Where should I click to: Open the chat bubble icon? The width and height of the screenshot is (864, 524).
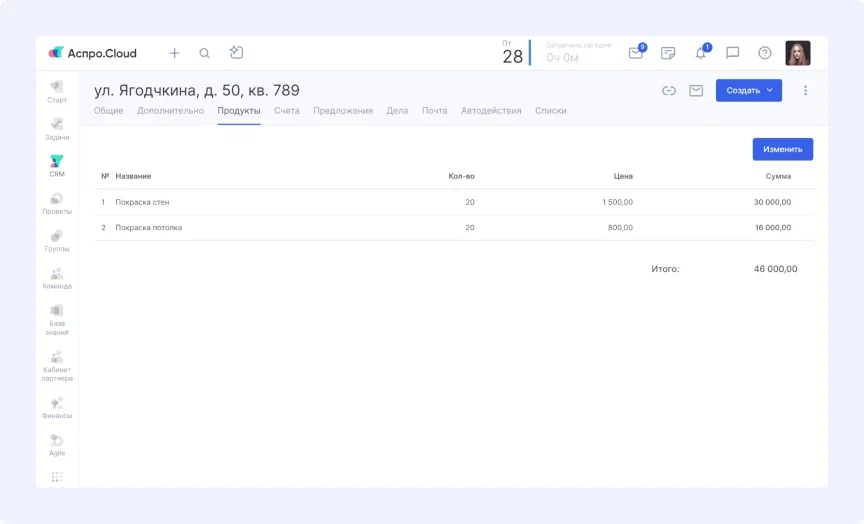pos(733,53)
